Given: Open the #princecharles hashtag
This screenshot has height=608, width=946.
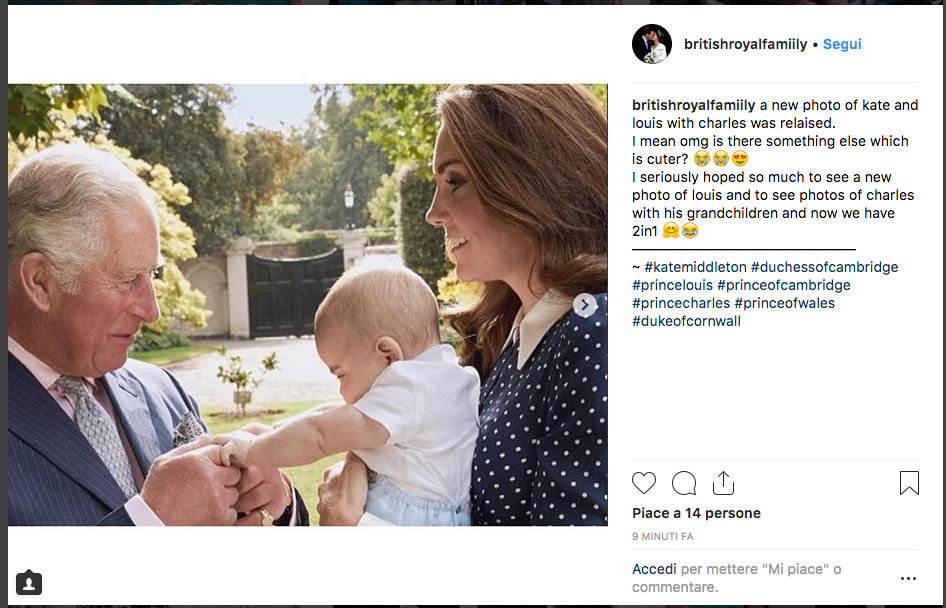Looking at the screenshot, I should pyautogui.click(x=680, y=303).
